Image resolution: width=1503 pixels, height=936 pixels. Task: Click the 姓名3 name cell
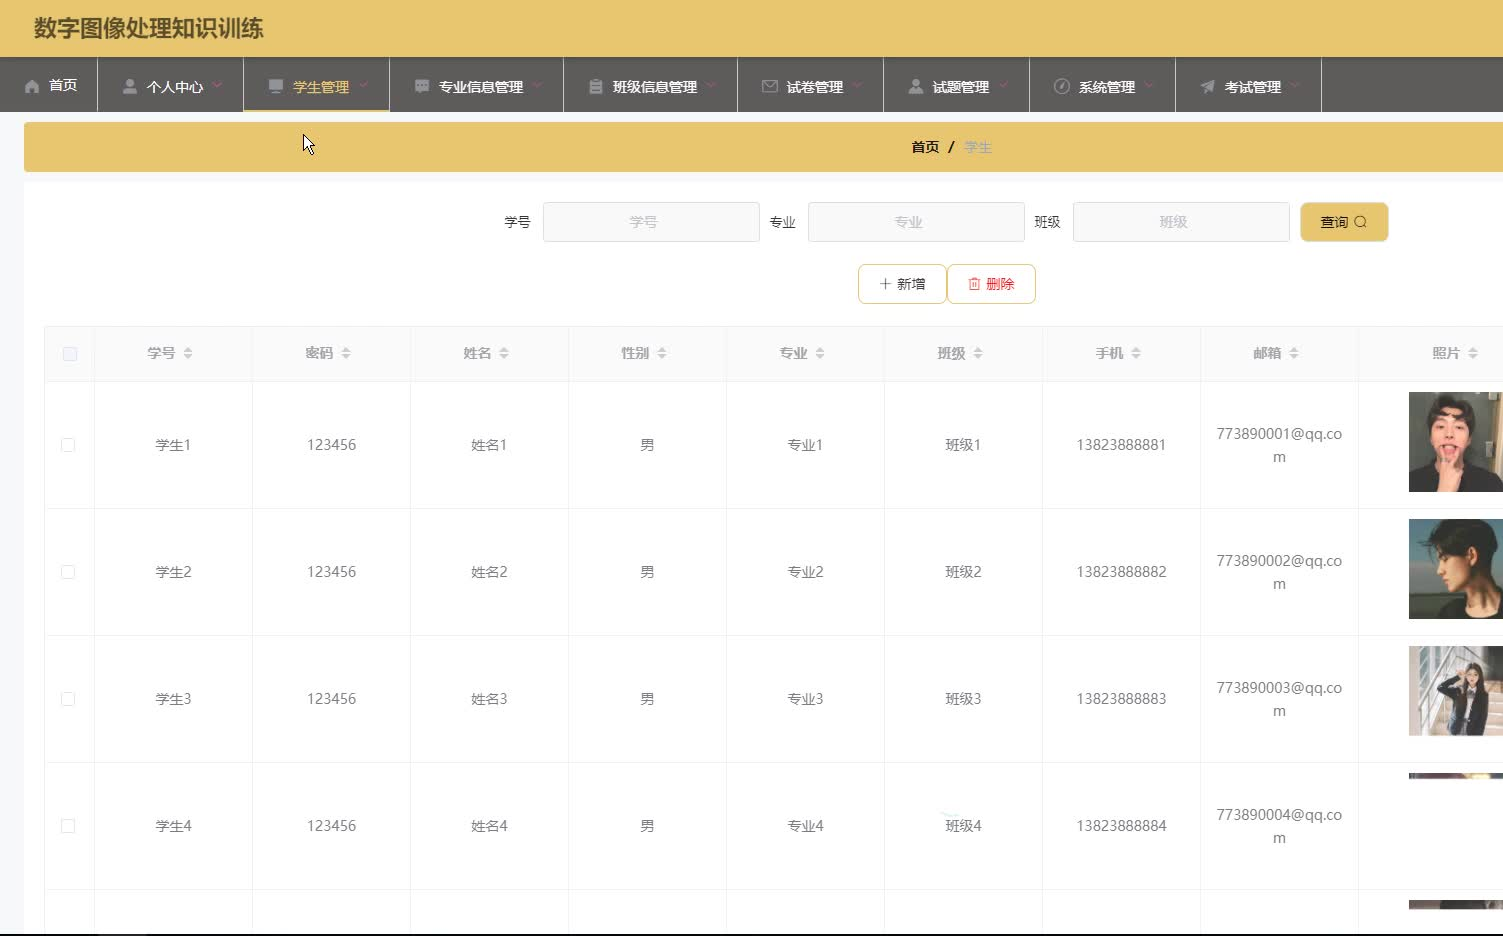pos(489,699)
